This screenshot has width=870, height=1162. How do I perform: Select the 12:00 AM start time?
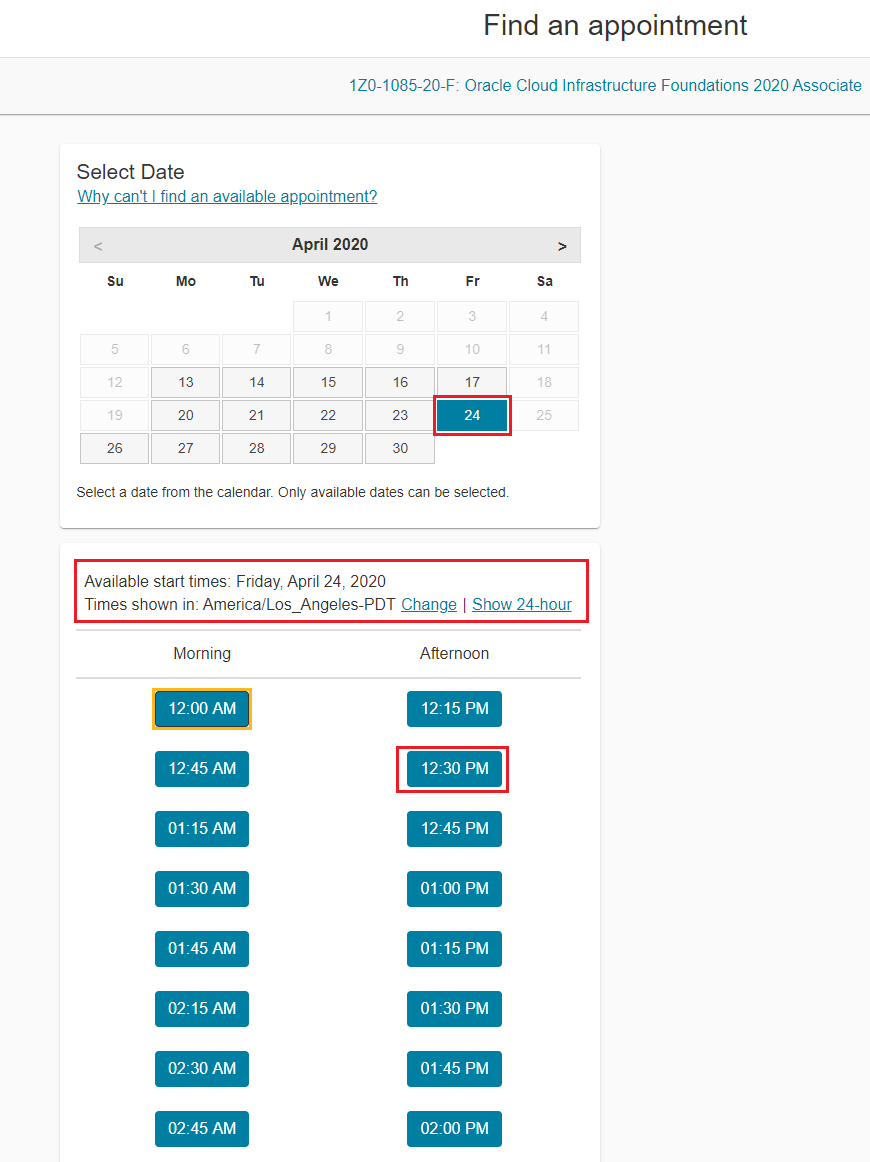tap(201, 708)
